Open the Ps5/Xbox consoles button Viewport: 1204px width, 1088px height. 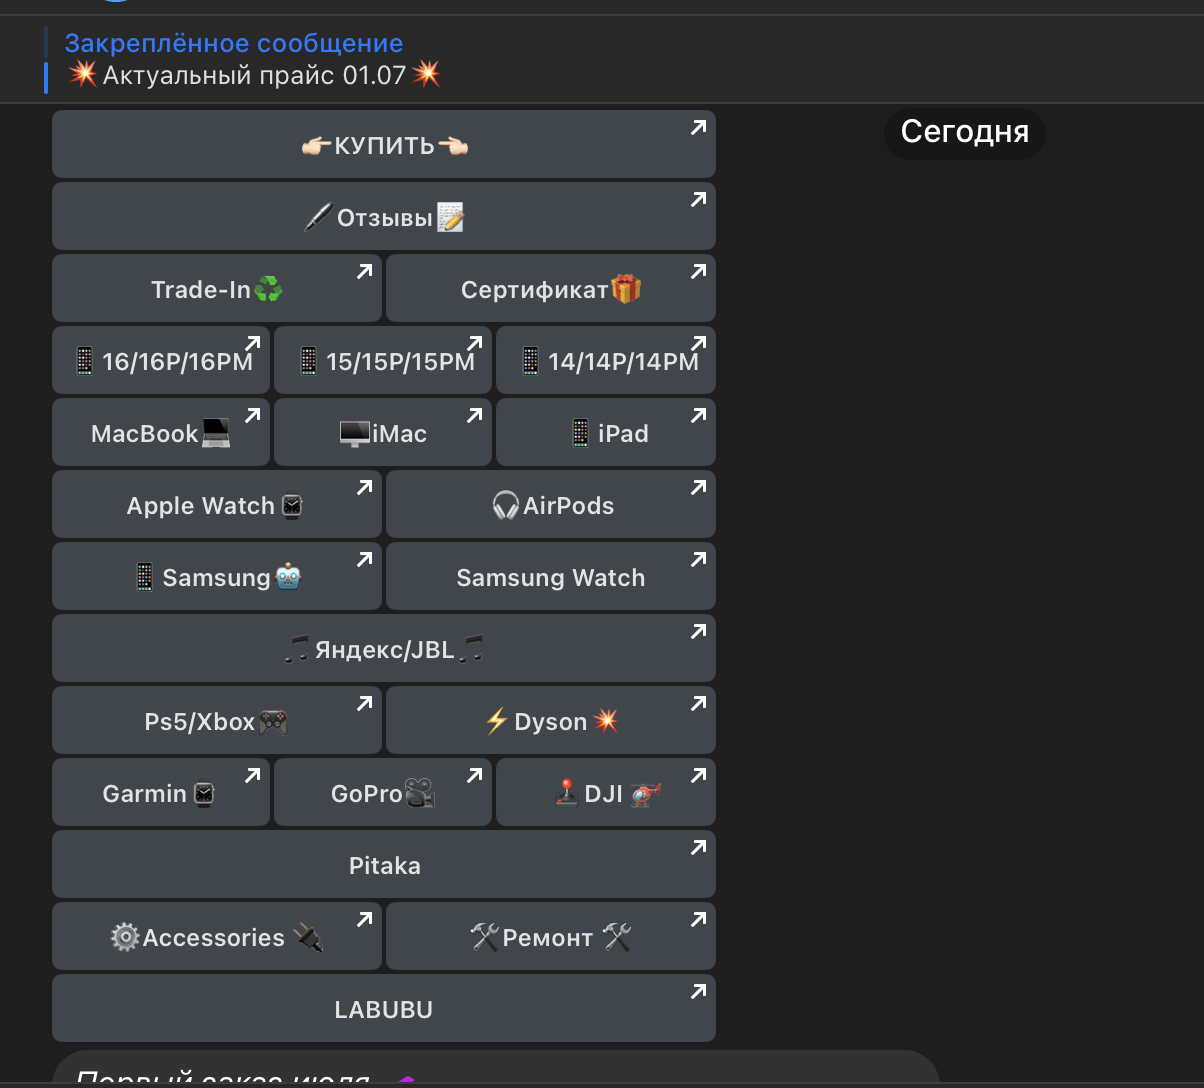[x=216, y=721]
